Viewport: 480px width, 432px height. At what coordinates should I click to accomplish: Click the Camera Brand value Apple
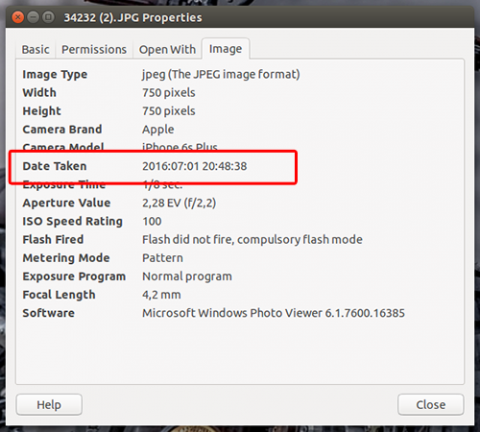pyautogui.click(x=158, y=129)
